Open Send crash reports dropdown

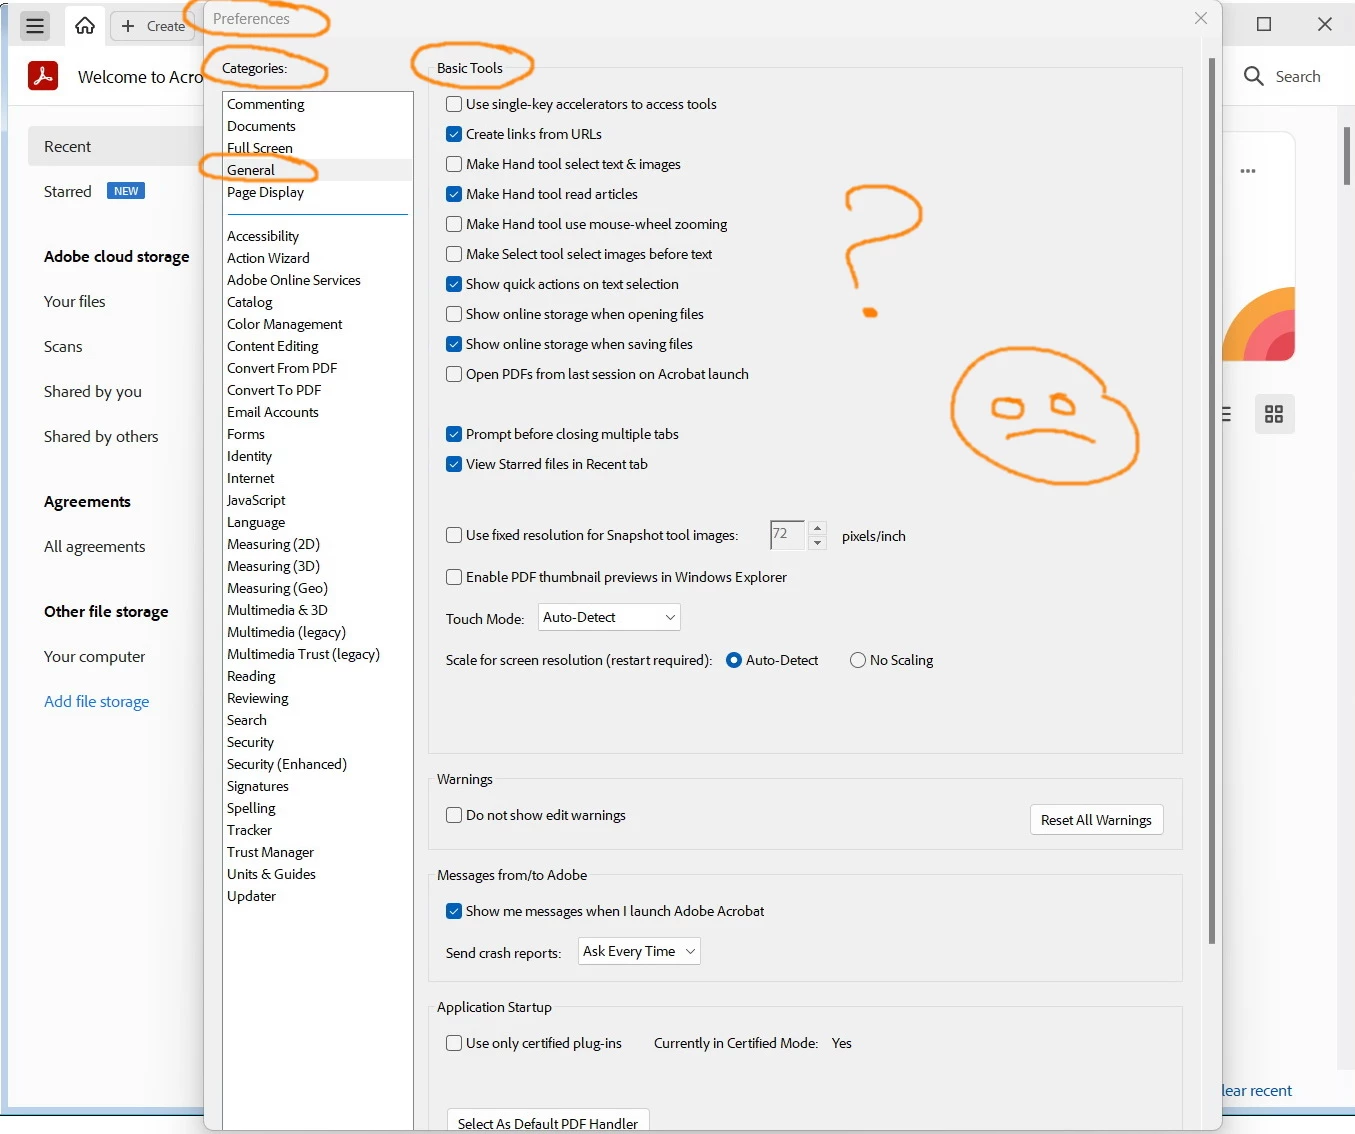point(639,951)
